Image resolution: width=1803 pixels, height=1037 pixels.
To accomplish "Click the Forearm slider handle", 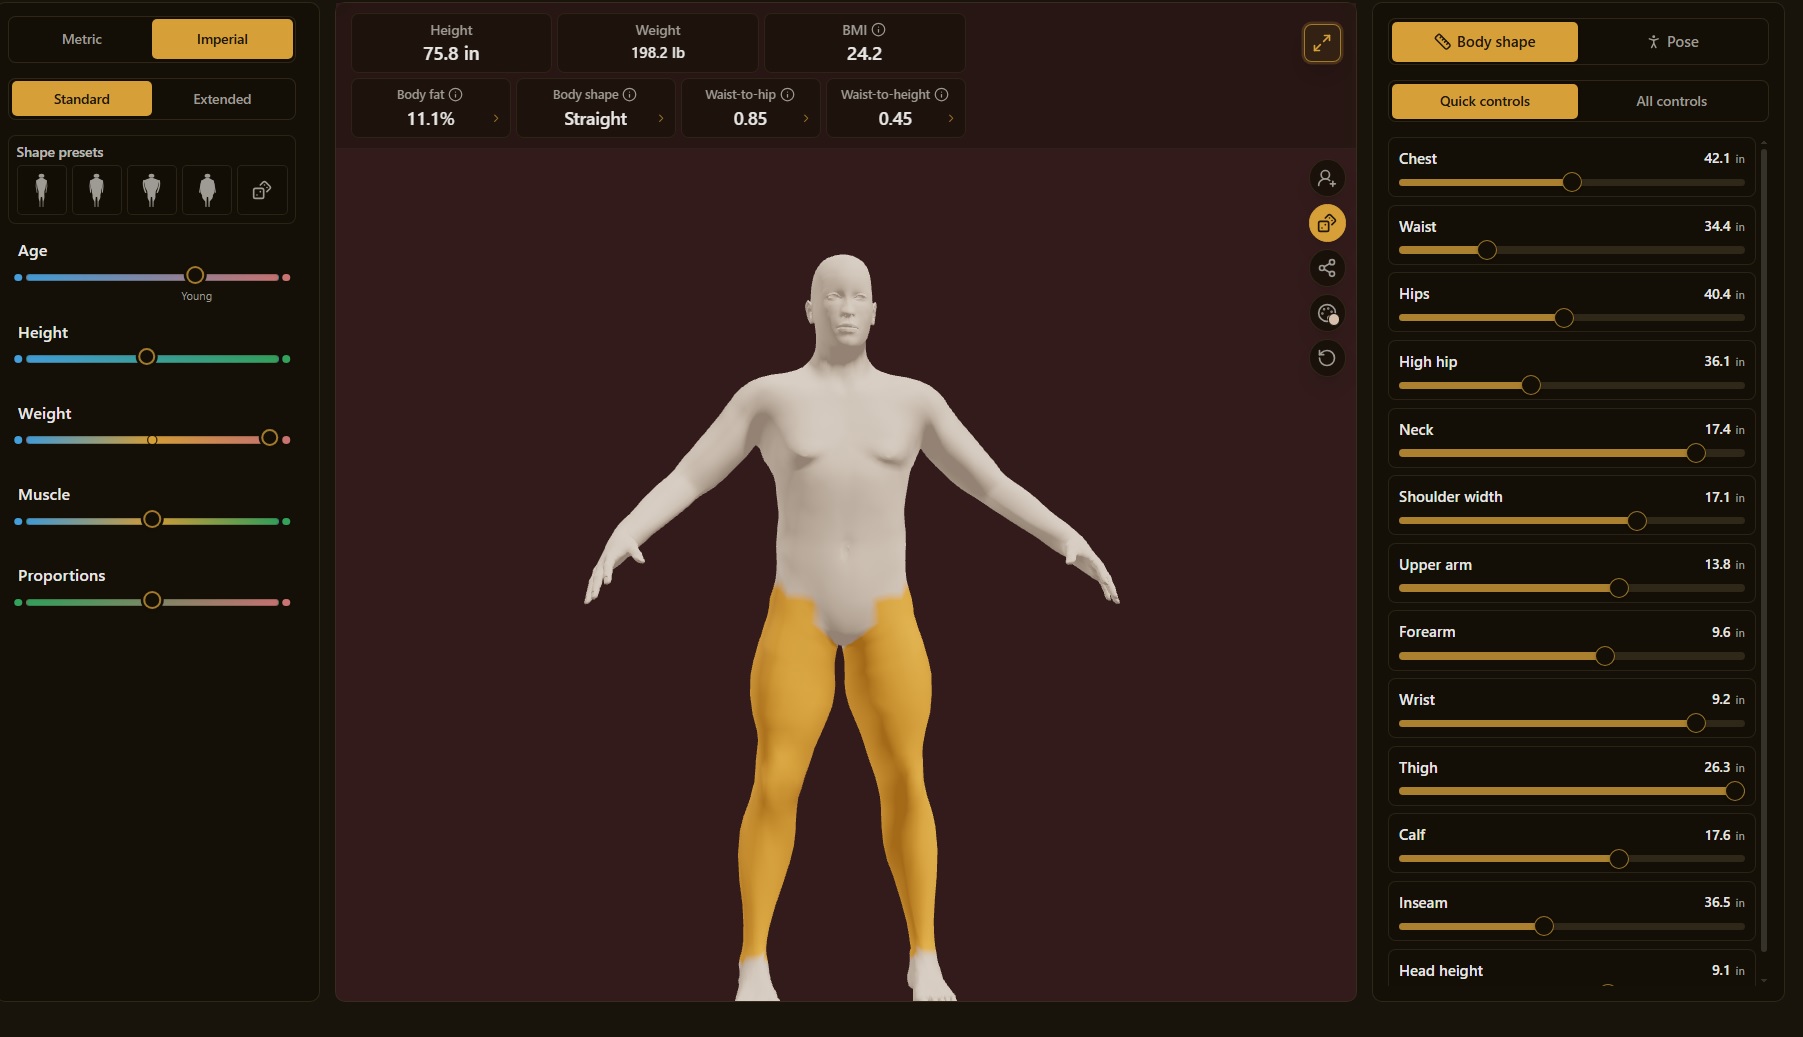I will [1605, 656].
